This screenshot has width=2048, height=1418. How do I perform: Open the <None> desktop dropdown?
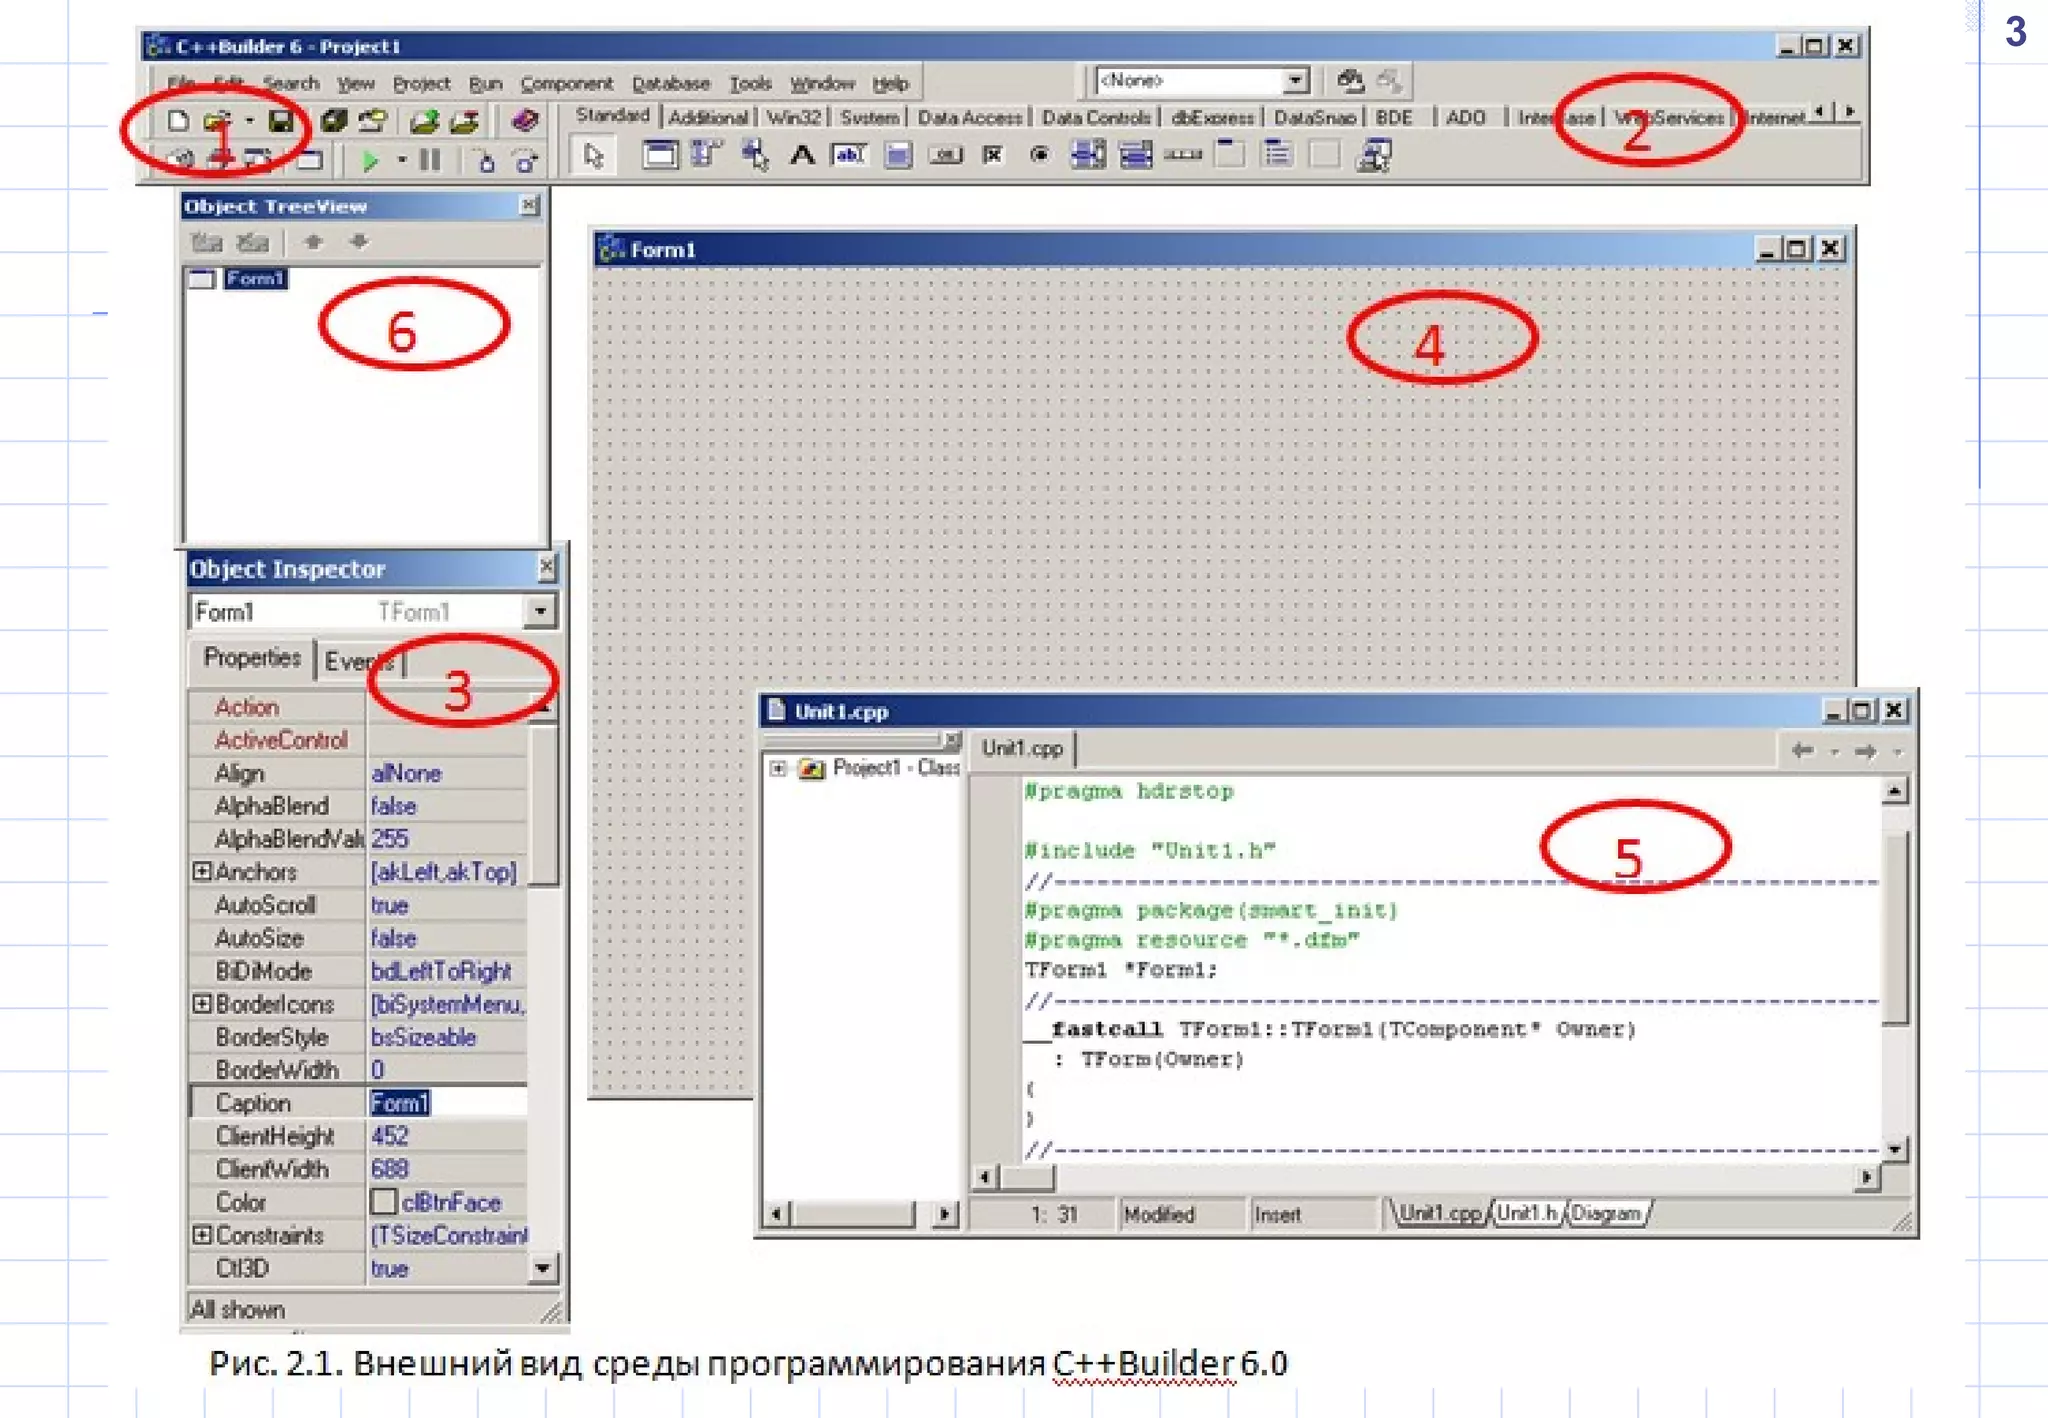coord(1295,80)
